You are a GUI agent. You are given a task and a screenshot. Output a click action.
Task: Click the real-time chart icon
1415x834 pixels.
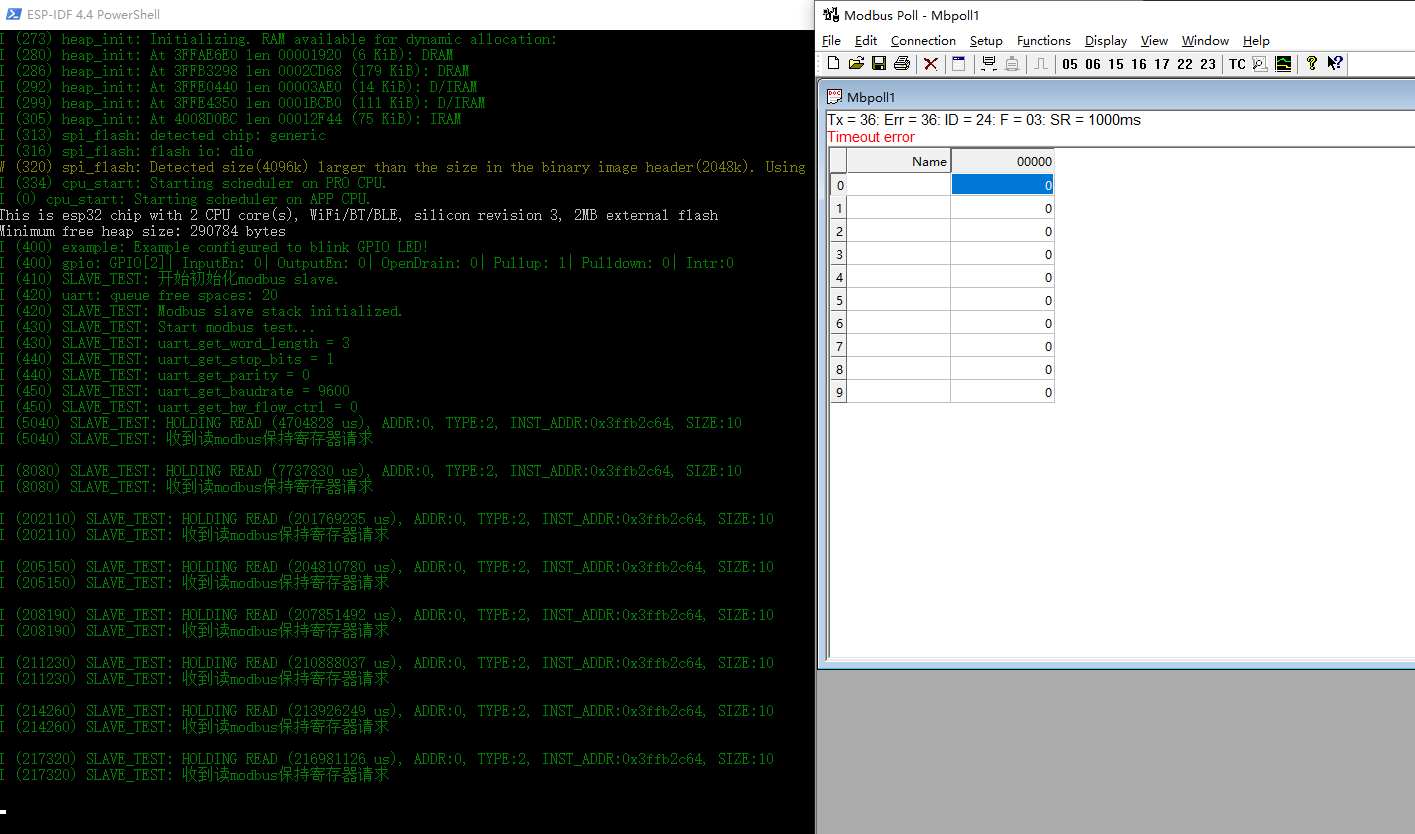pos(1283,64)
